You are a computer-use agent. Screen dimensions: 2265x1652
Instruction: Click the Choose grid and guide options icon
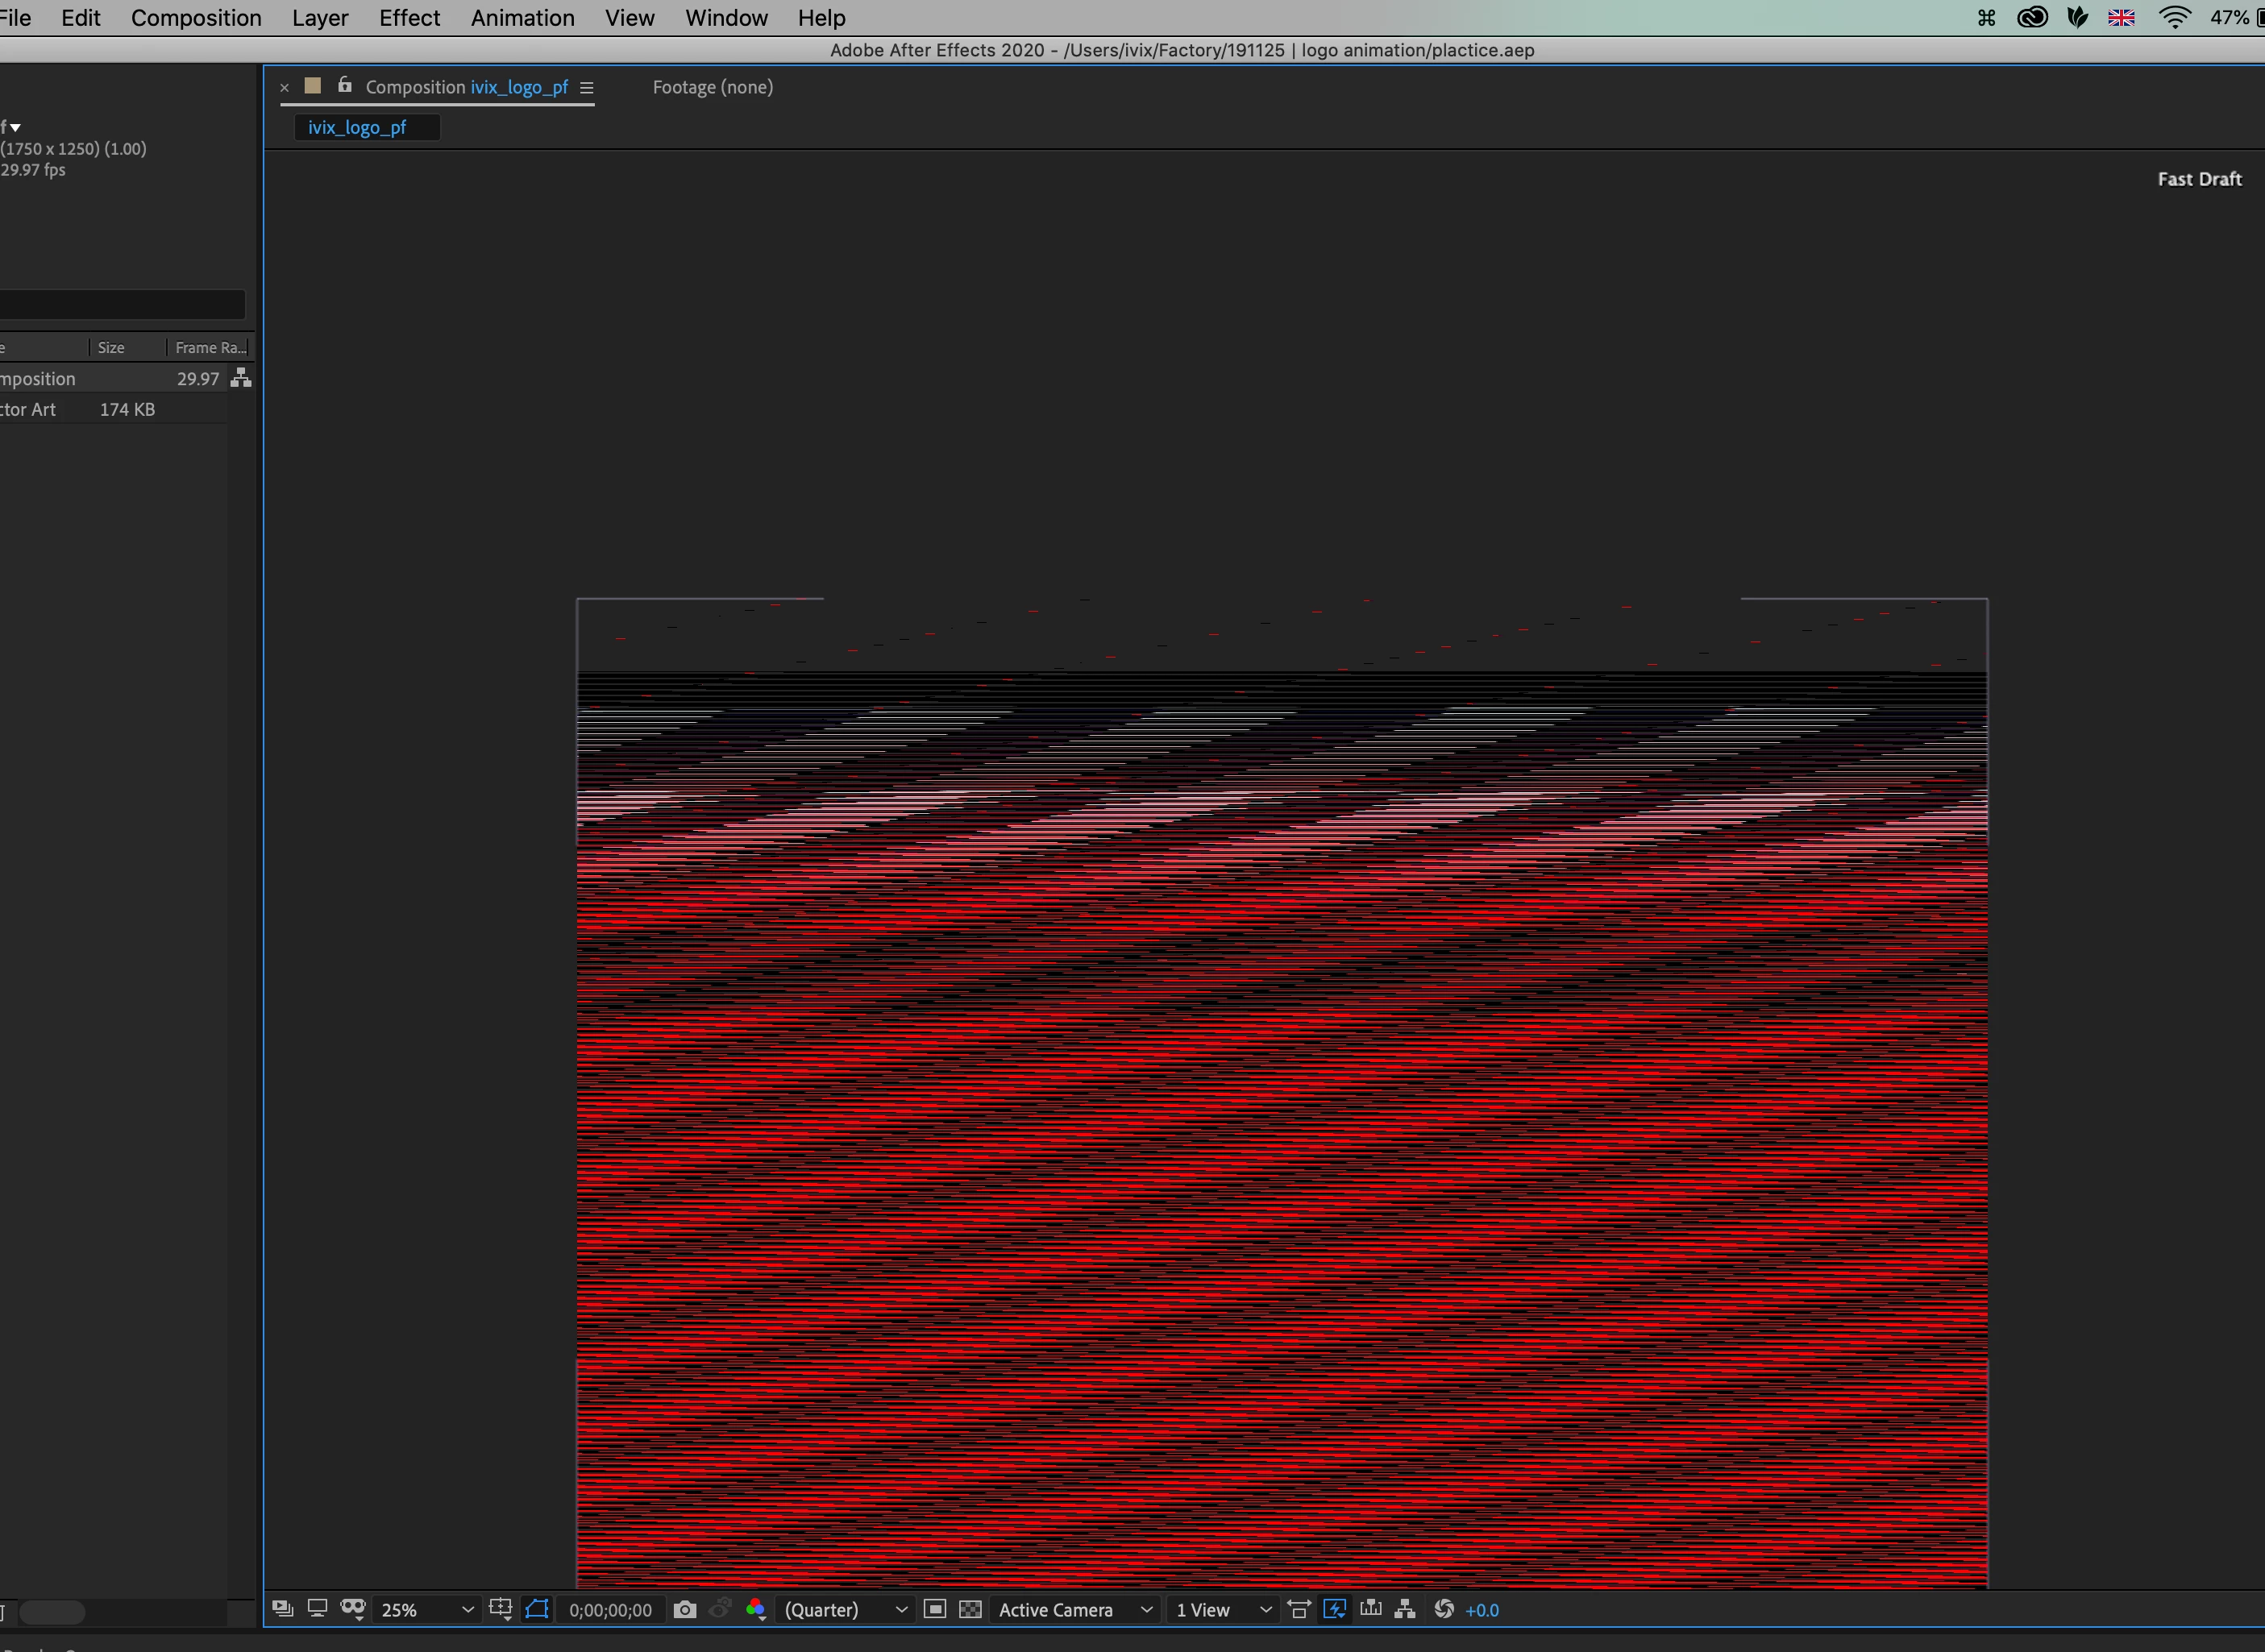500,1609
